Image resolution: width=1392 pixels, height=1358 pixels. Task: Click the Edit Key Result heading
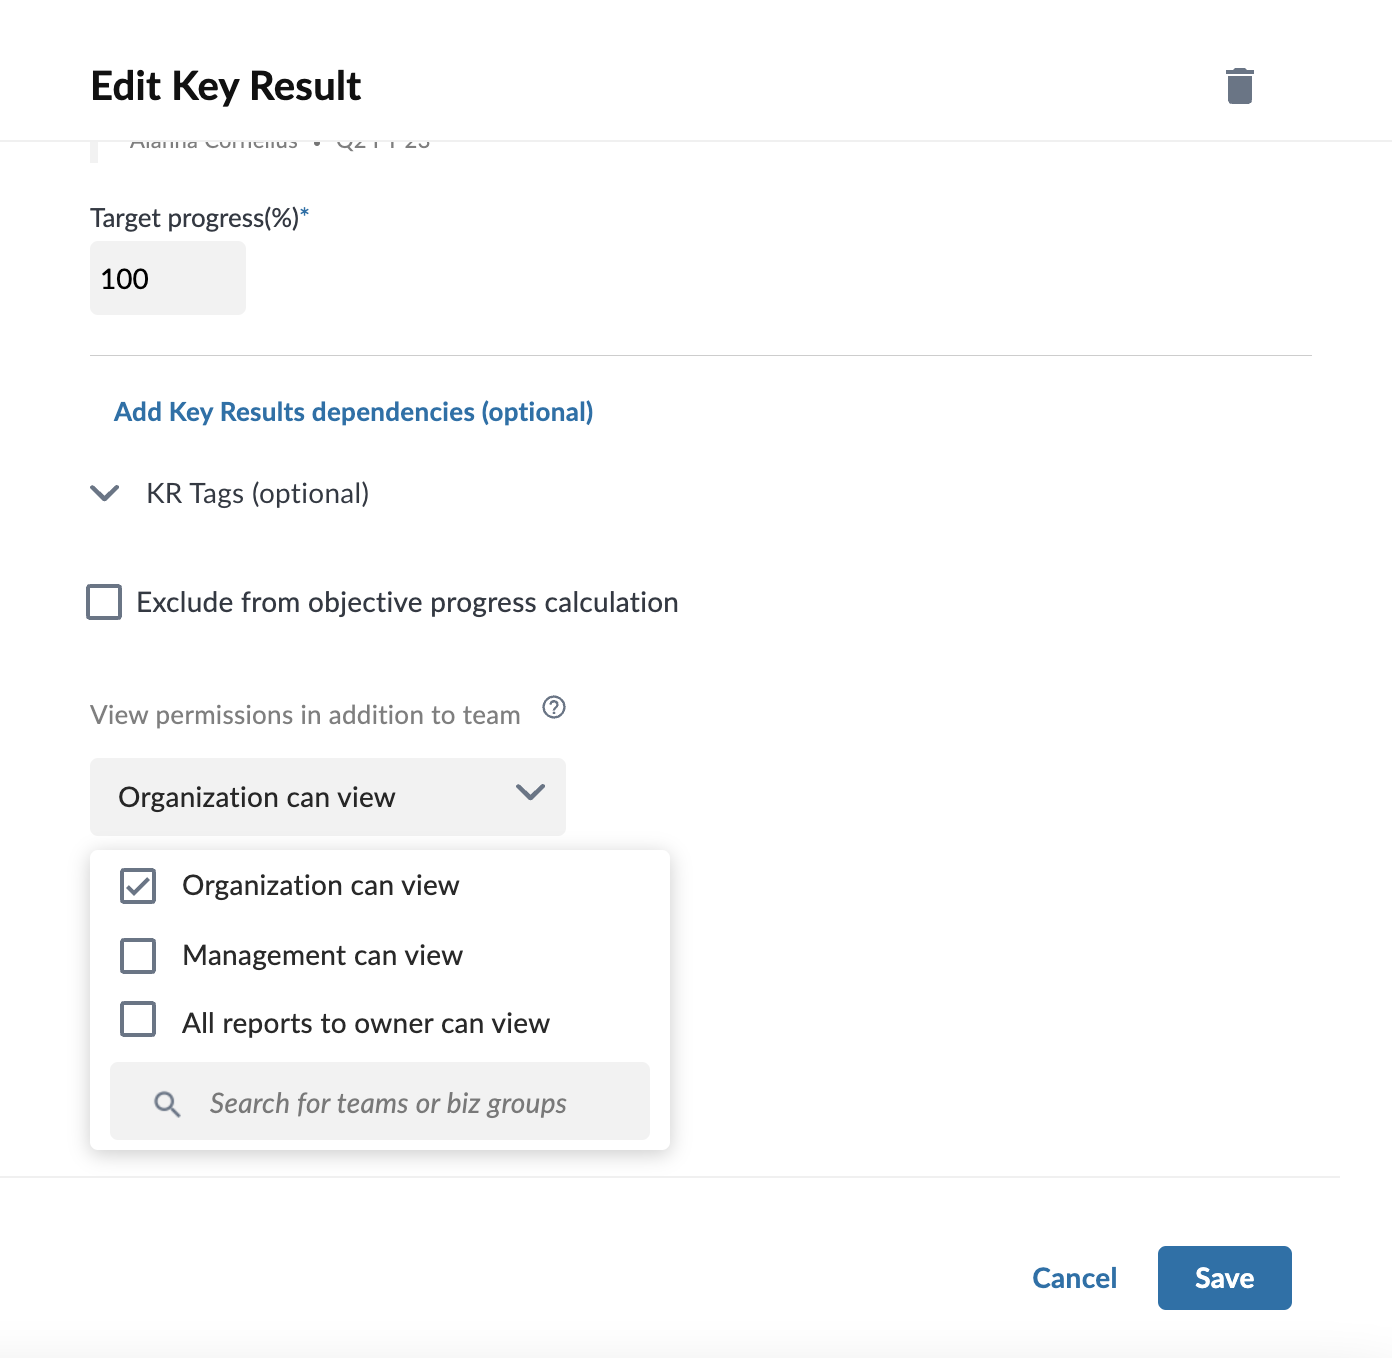[226, 87]
